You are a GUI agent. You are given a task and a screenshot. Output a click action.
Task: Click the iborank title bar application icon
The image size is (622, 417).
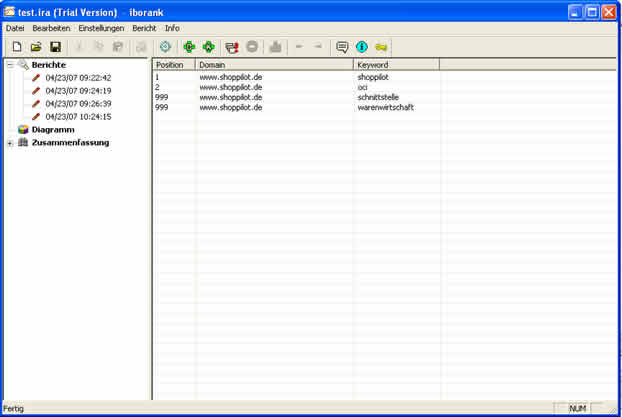[x=9, y=12]
